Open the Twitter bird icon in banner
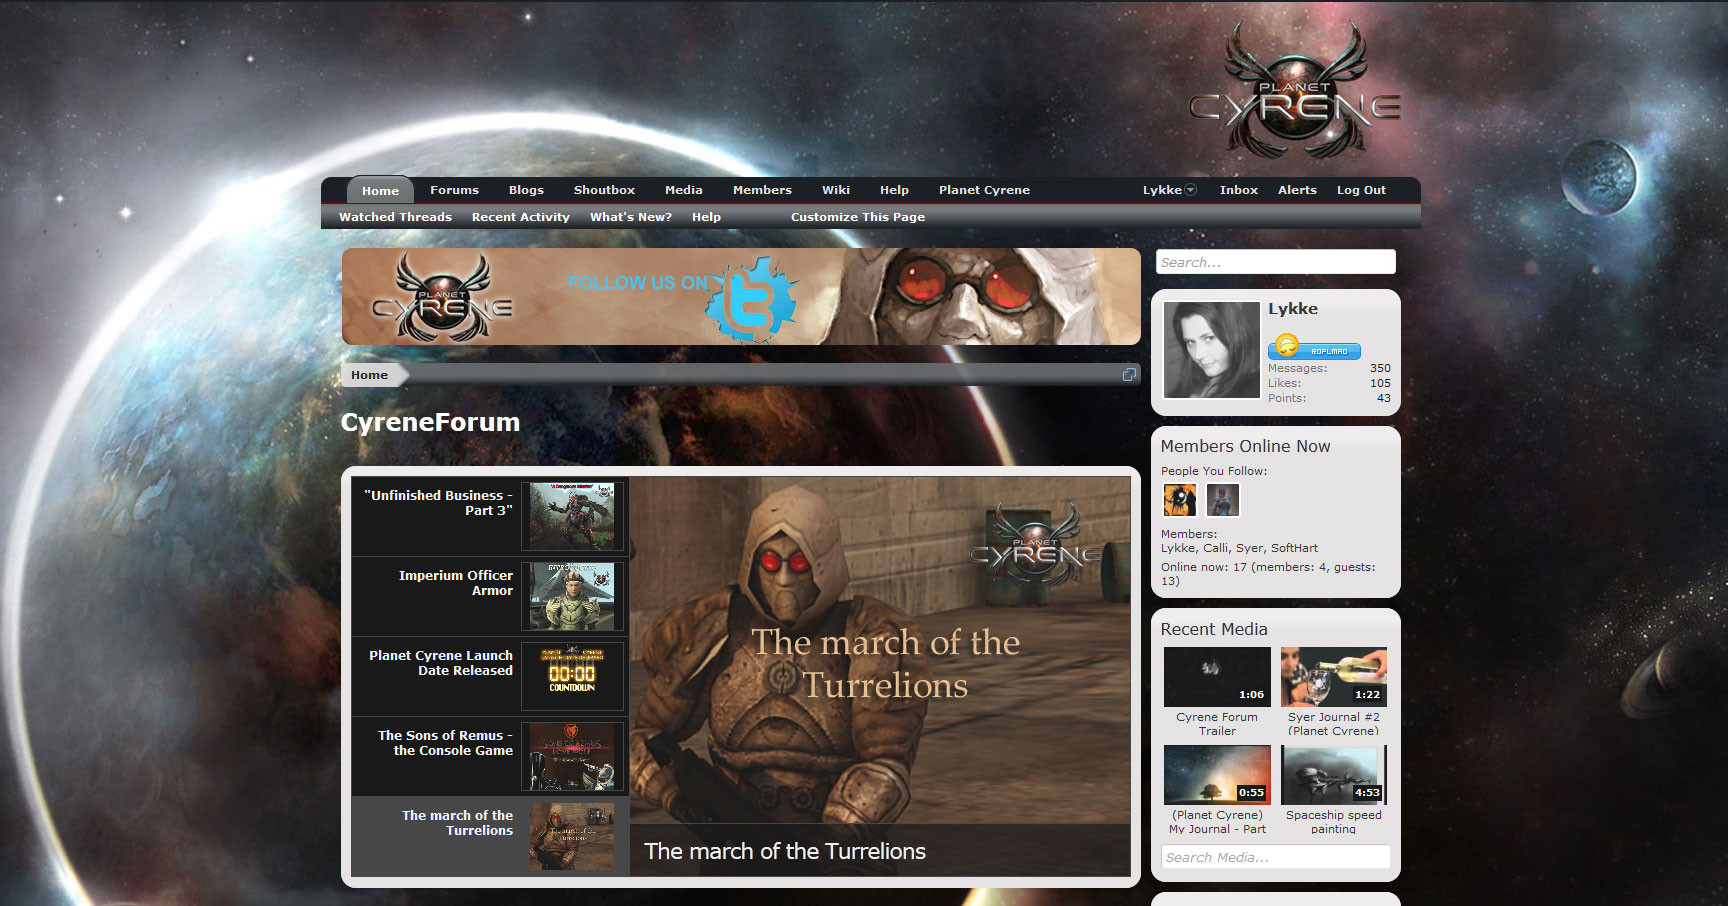1728x906 pixels. (752, 299)
